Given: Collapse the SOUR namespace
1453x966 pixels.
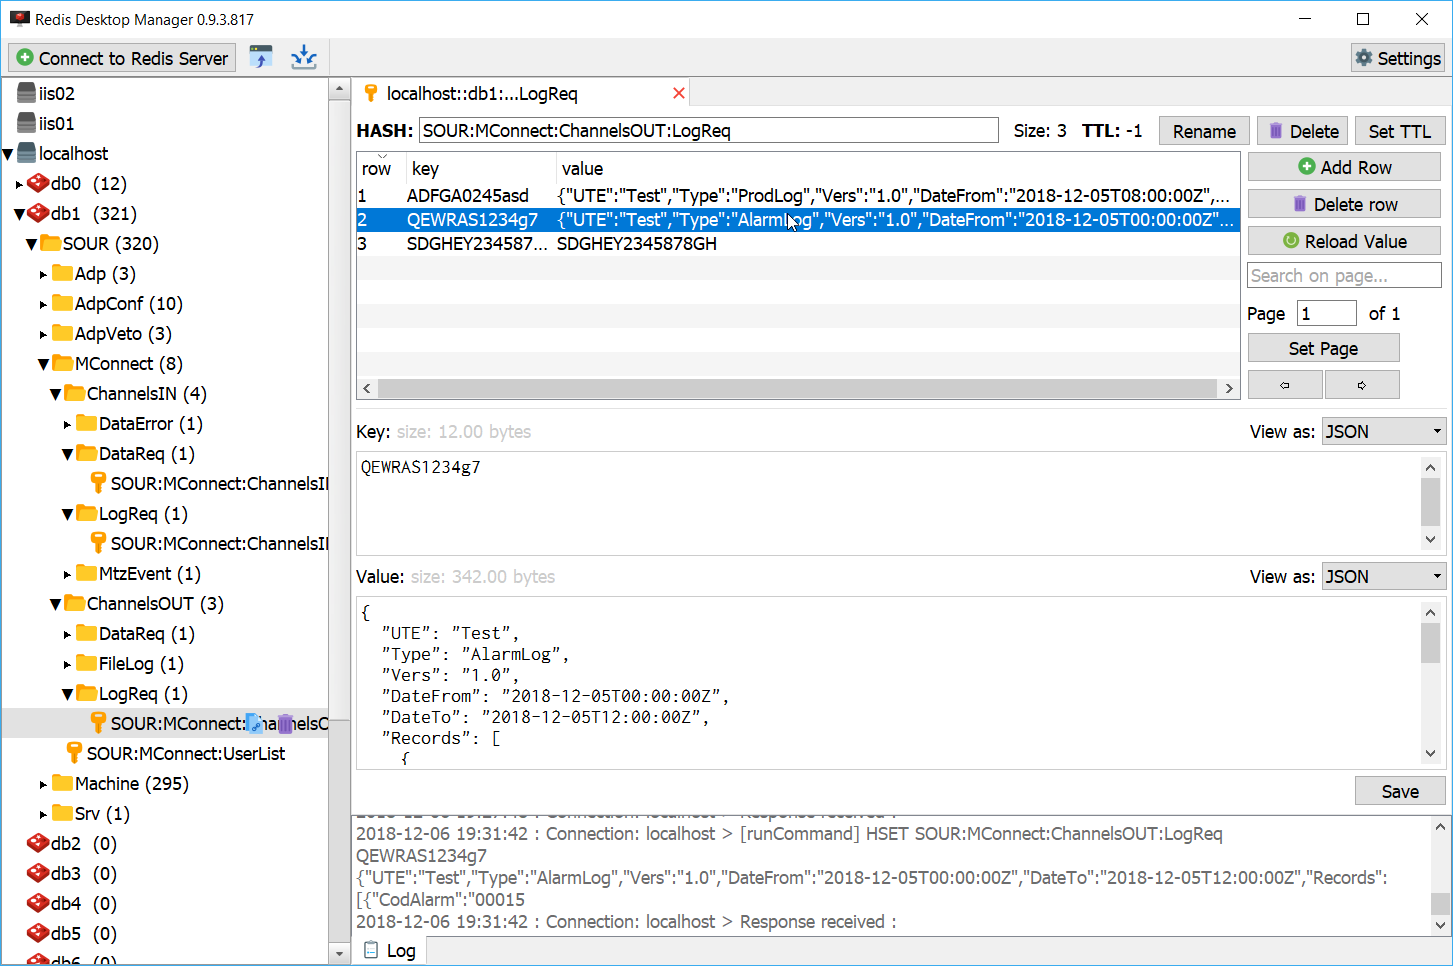Looking at the screenshot, I should click(31, 244).
